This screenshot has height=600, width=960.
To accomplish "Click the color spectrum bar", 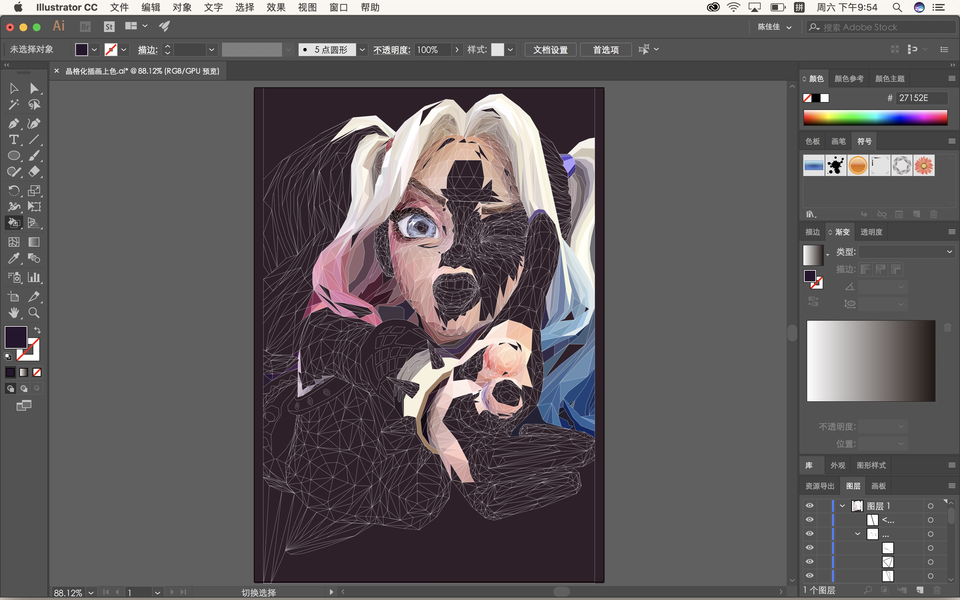I will pyautogui.click(x=876, y=118).
